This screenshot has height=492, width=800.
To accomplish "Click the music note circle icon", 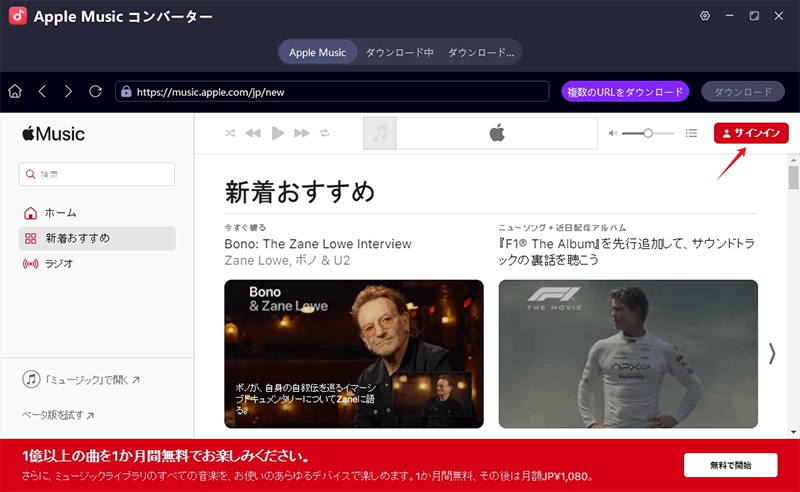I will tap(31, 379).
